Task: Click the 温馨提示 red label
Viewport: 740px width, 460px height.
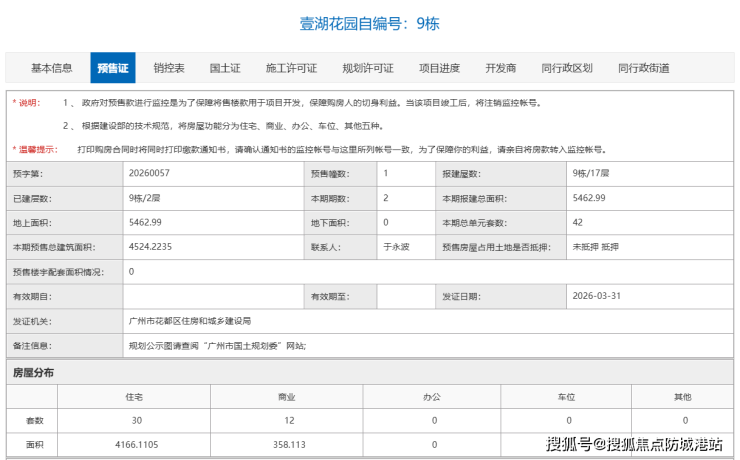Action: 35,150
